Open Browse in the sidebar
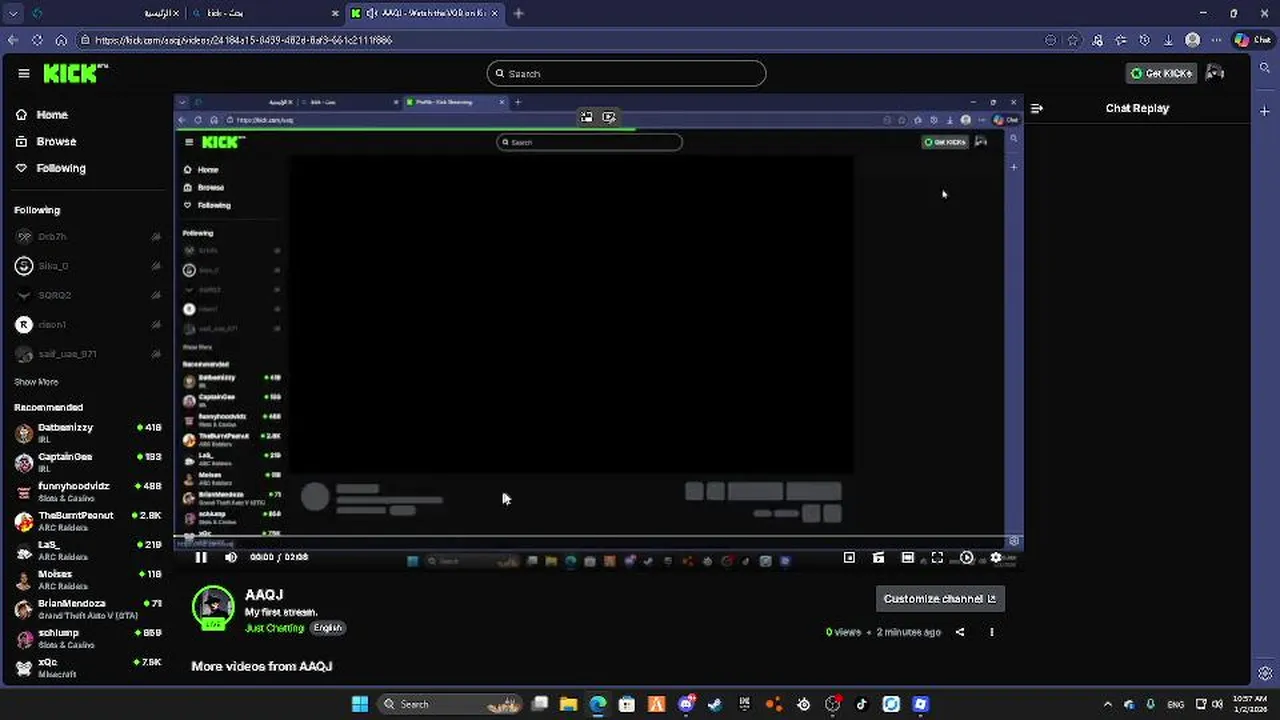The height and width of the screenshot is (720, 1280). [46, 142]
